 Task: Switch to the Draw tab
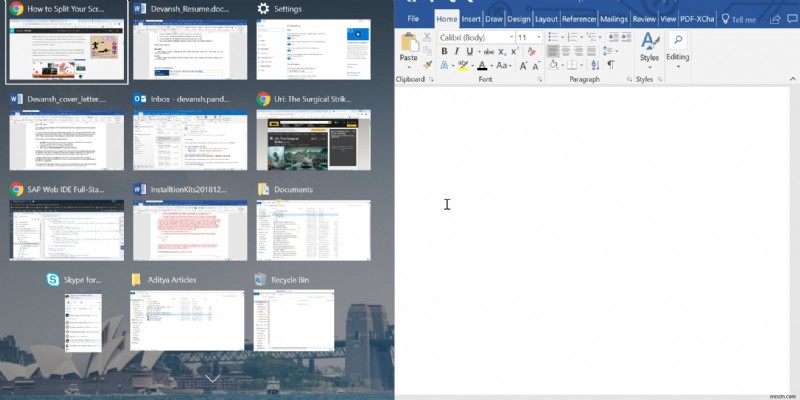[494, 19]
